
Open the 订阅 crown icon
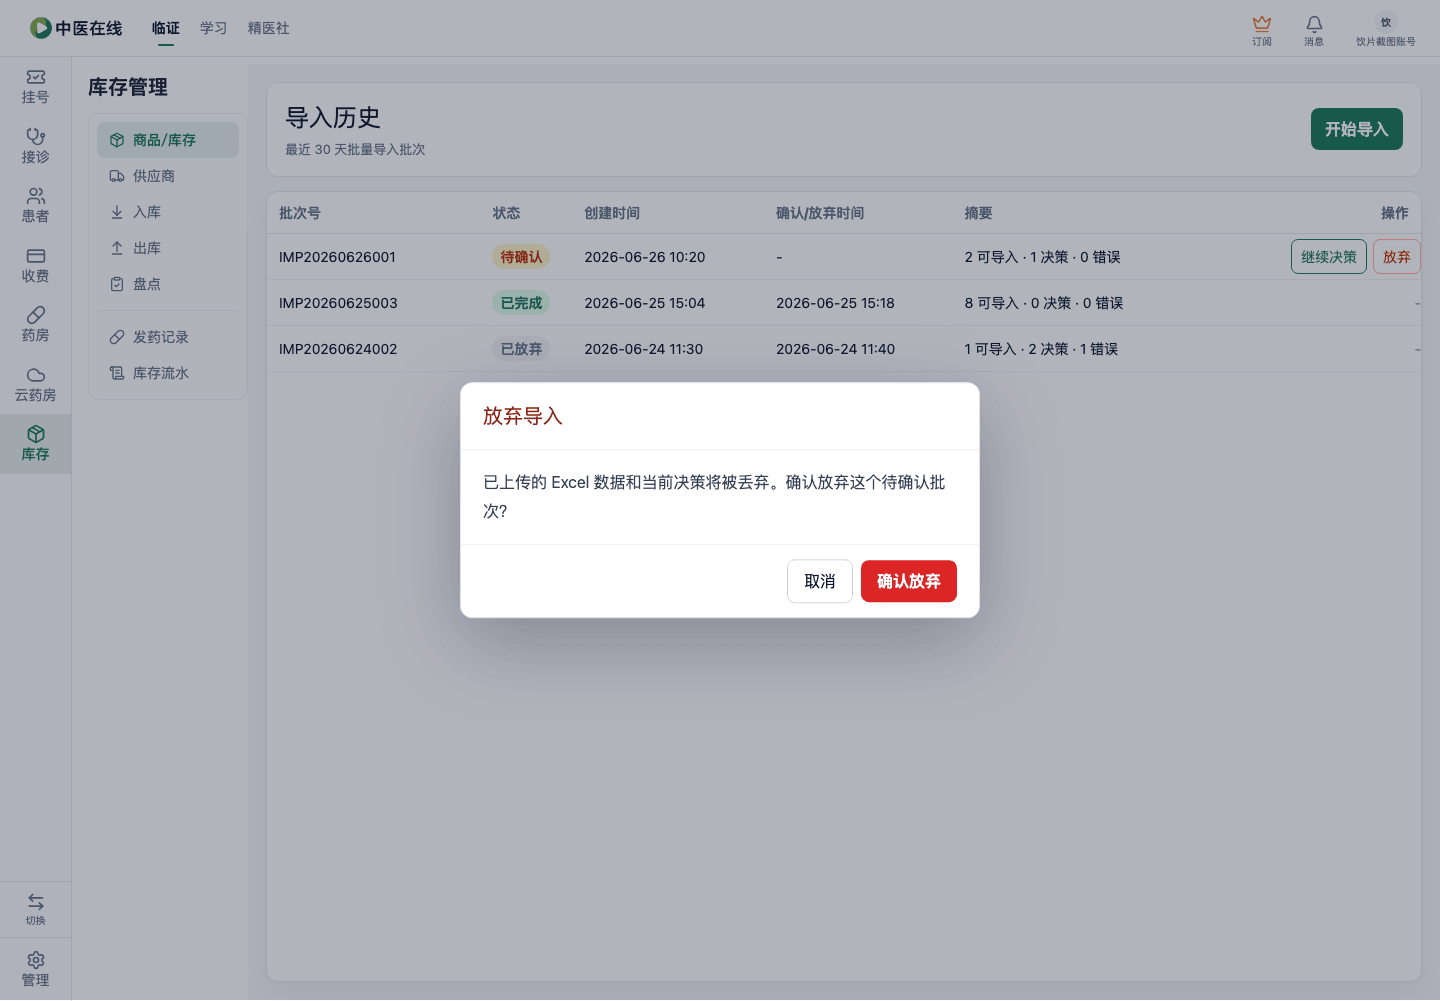(1262, 30)
